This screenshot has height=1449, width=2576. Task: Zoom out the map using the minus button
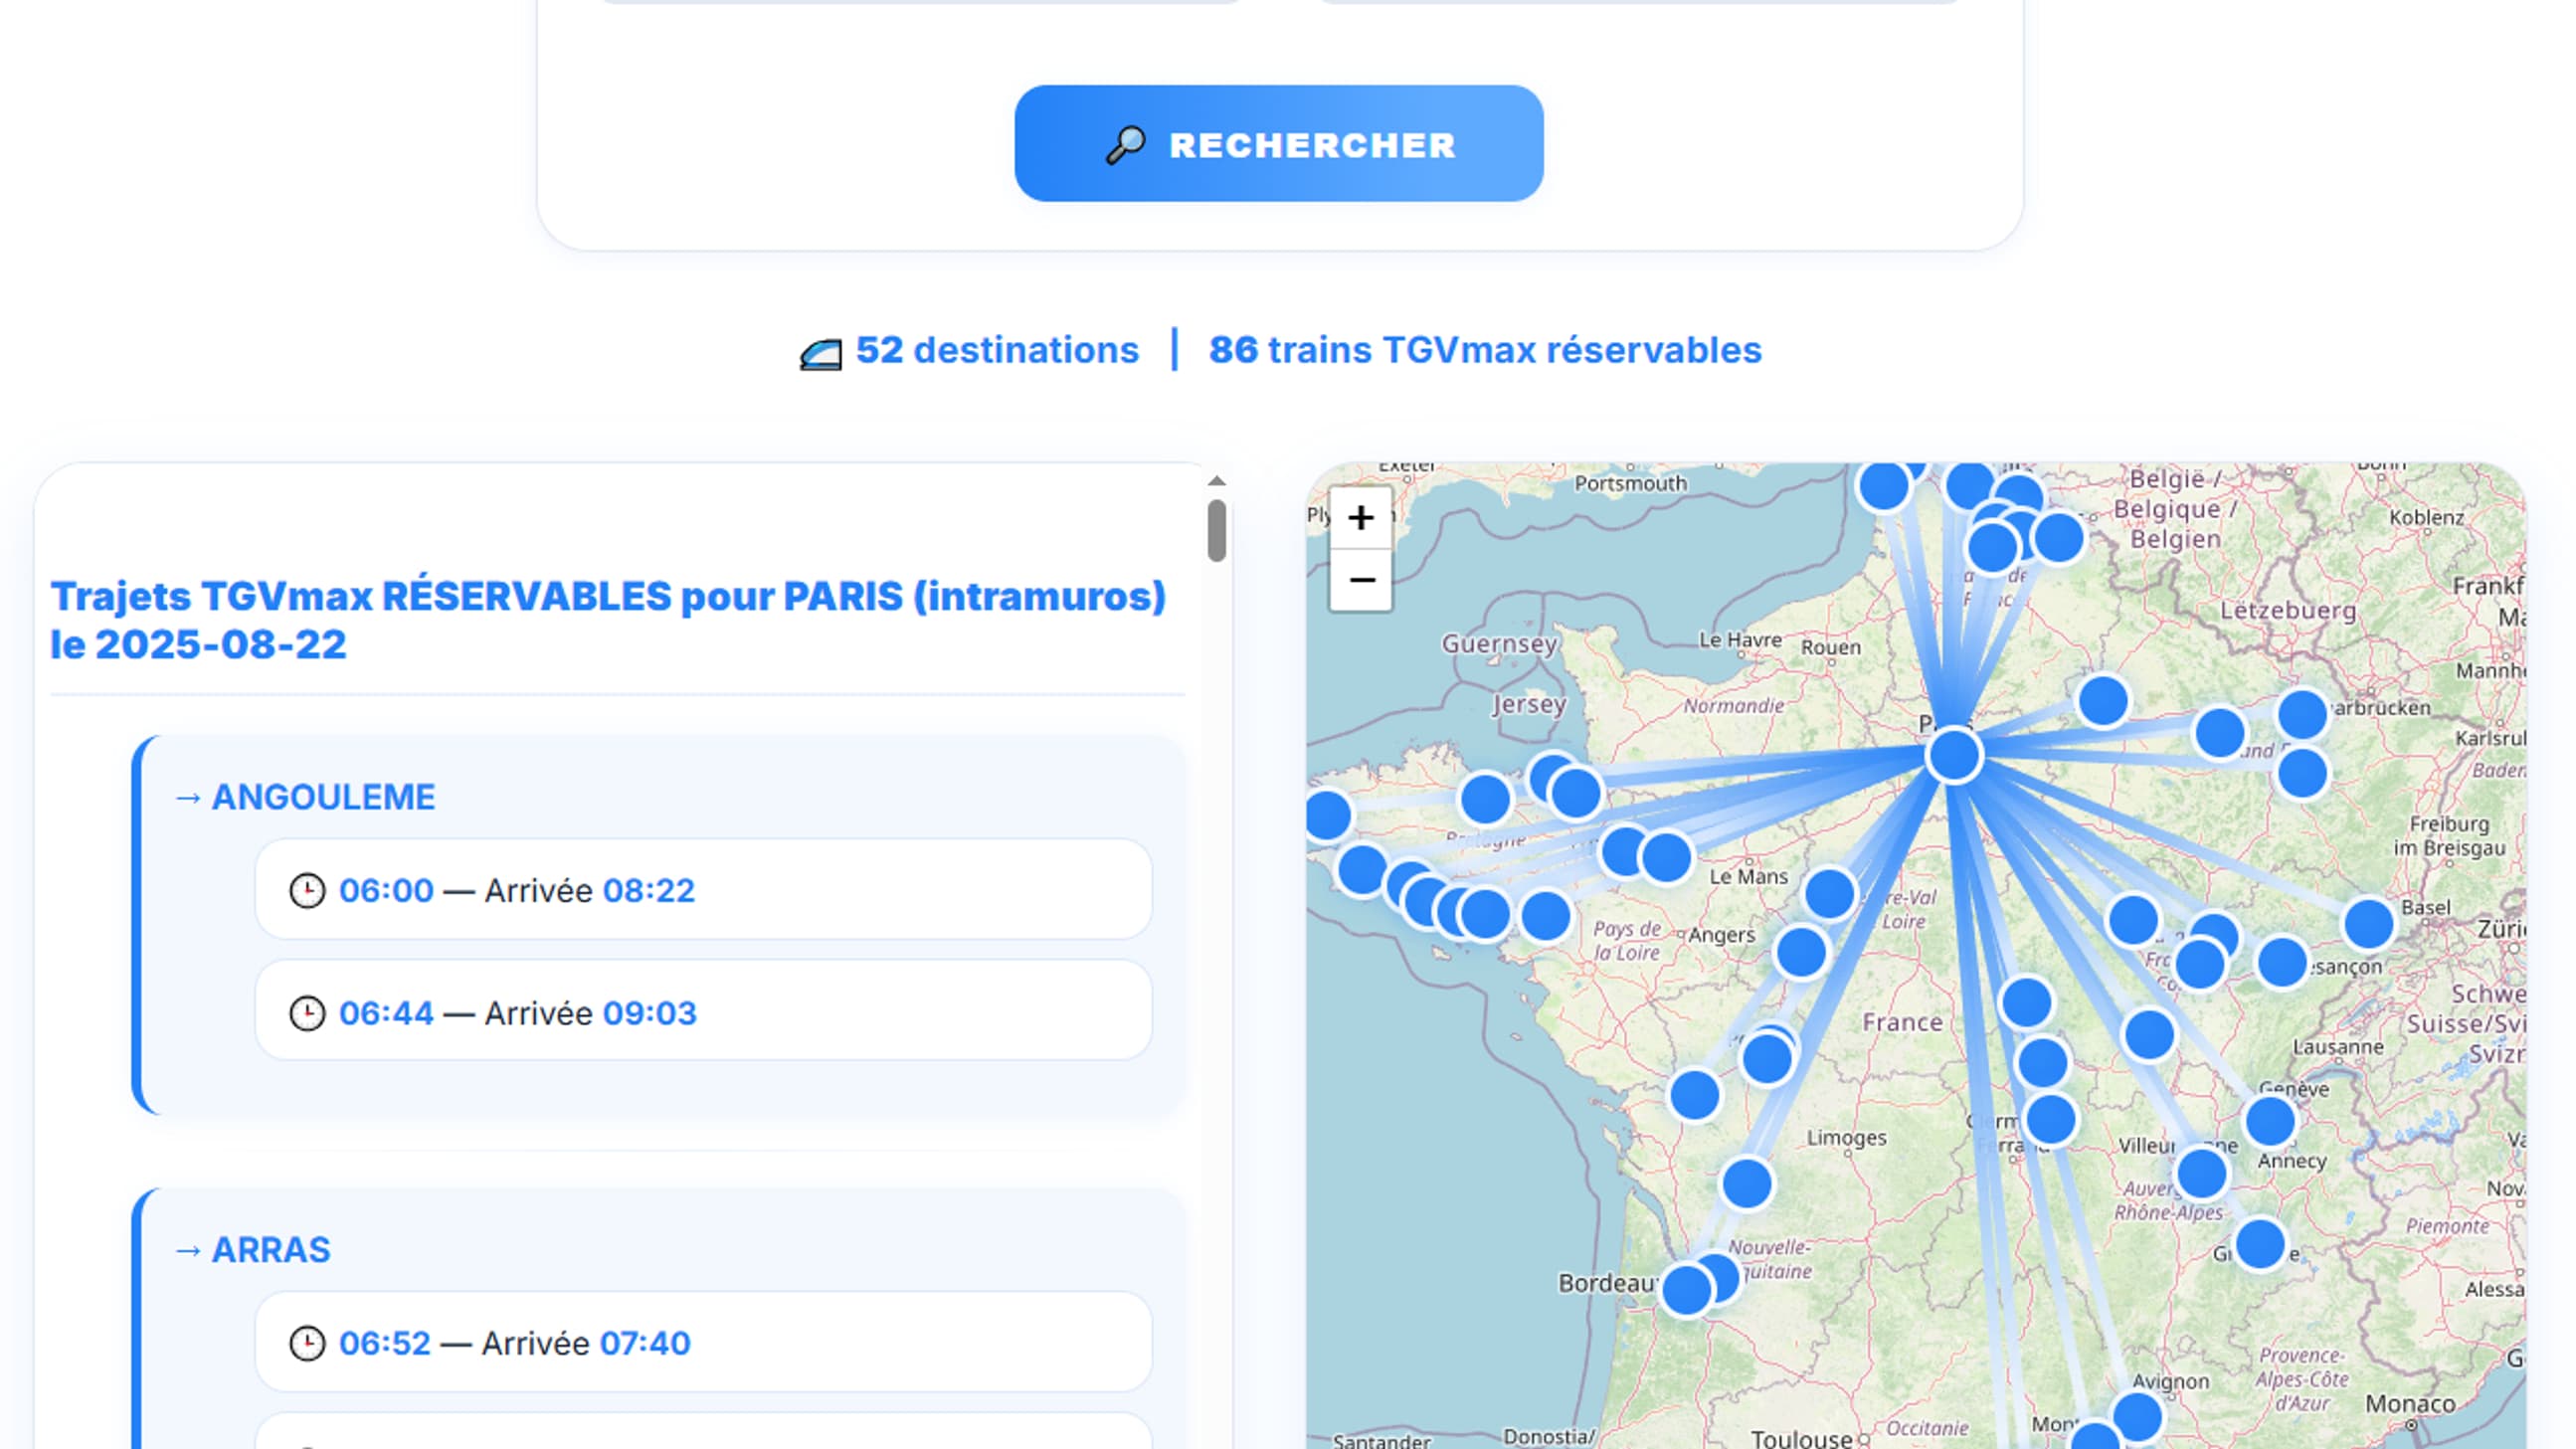pos(1360,578)
